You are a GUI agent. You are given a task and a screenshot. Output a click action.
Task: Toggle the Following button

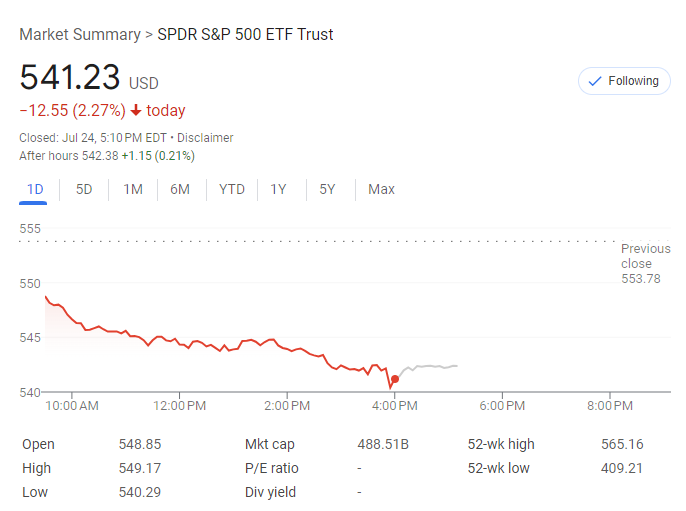(x=624, y=81)
